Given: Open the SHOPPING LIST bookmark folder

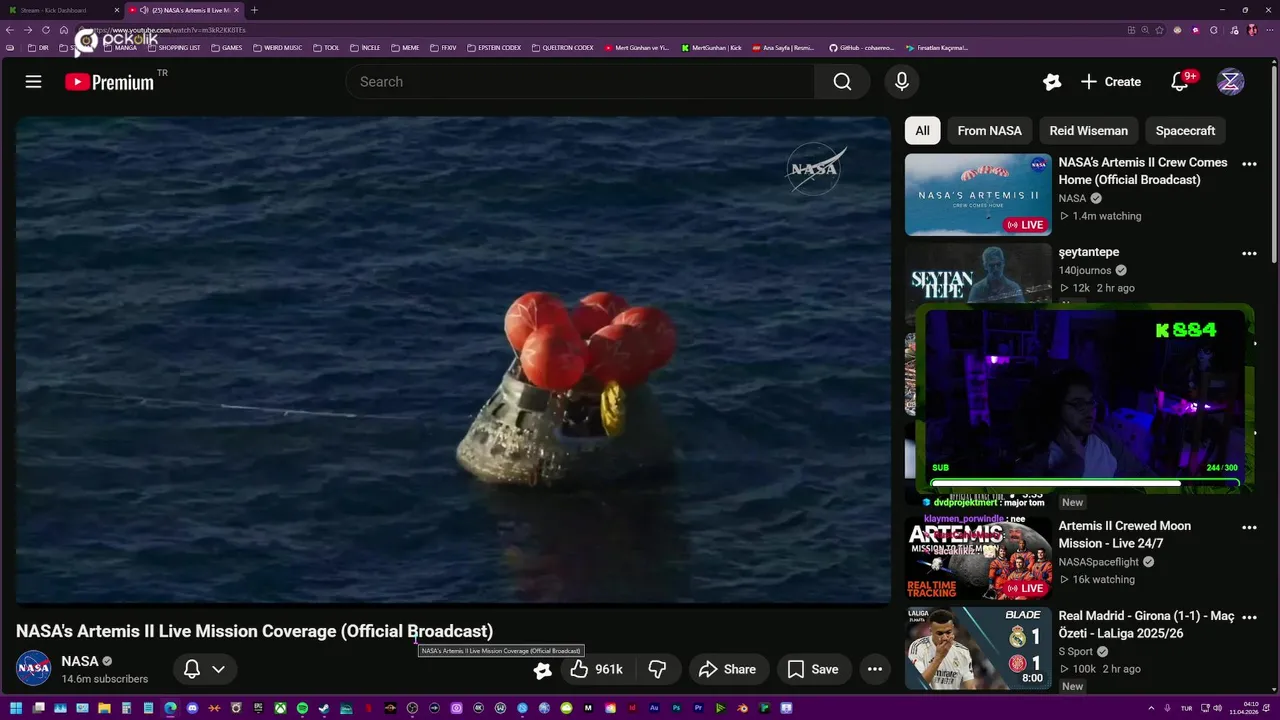Looking at the screenshot, I should pos(174,47).
